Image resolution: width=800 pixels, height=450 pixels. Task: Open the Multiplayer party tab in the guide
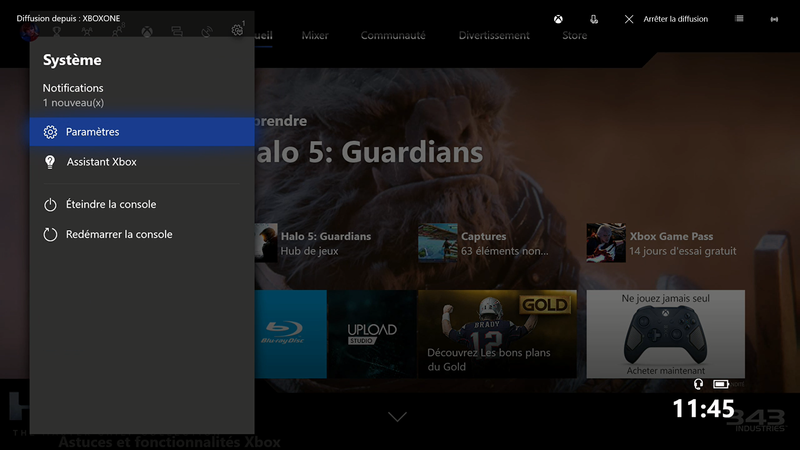point(87,32)
